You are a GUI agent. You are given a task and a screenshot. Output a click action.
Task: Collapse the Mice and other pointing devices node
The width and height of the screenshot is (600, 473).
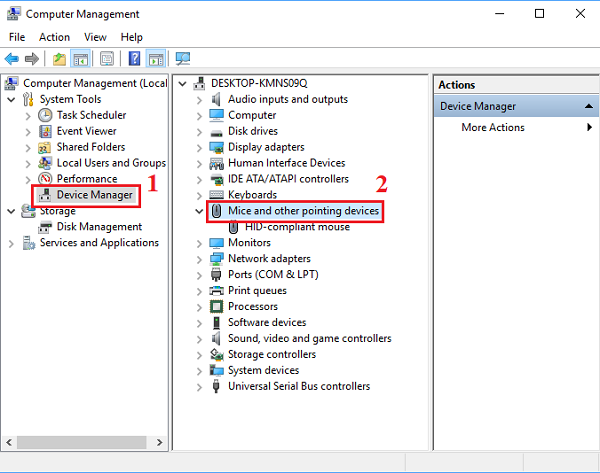[x=199, y=211]
